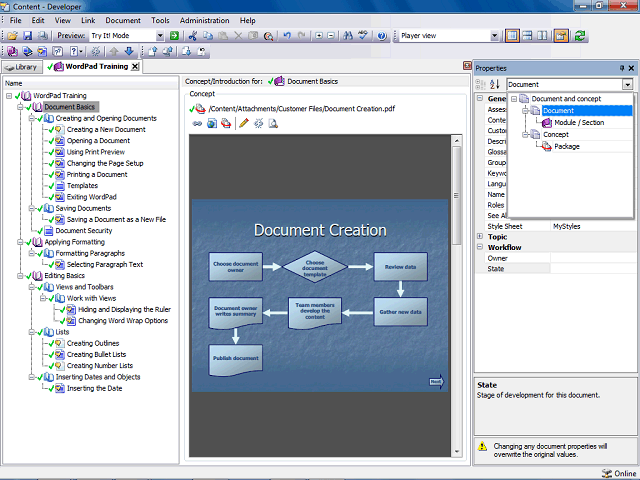
Task: Refresh with the green arrows icon
Action: coord(580,36)
